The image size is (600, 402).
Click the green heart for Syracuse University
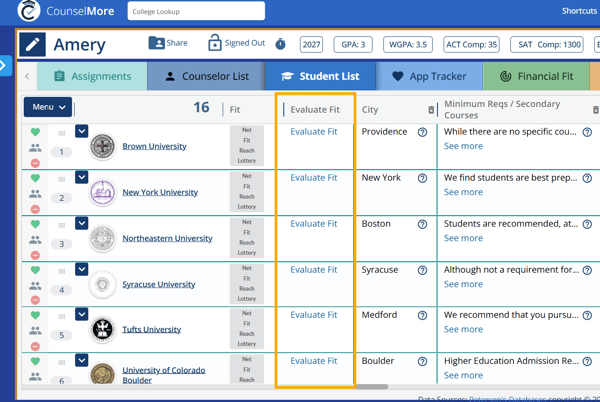(35, 270)
